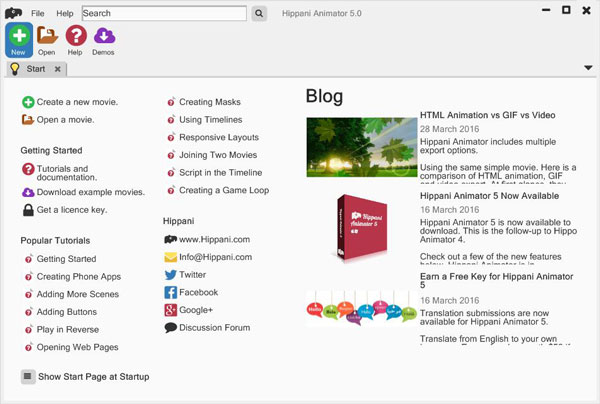Maximize the Hippani Animator window
The image size is (600, 404).
(566, 10)
